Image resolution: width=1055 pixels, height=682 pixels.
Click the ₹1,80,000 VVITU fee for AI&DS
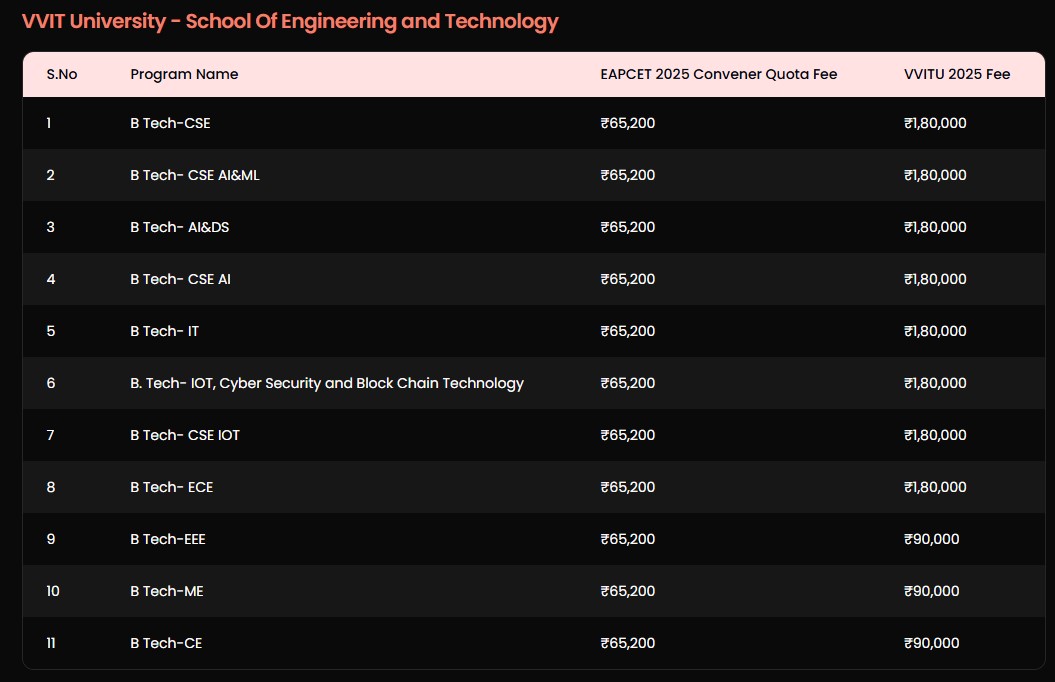tap(935, 227)
